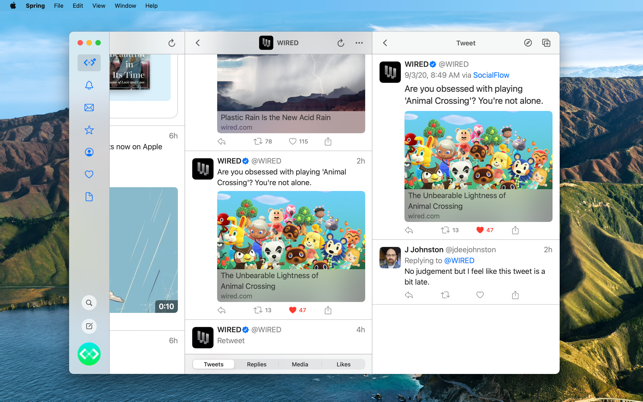Refresh the left timeline column
643x402 pixels.
click(172, 43)
